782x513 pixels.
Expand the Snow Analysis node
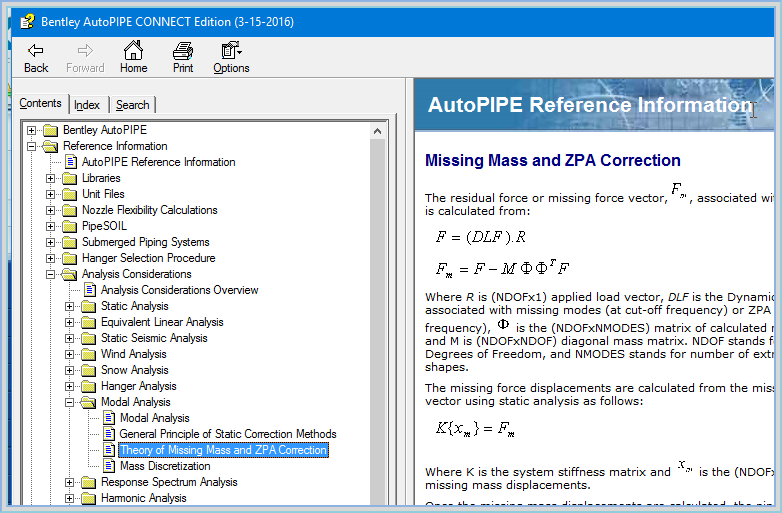(x=70, y=370)
